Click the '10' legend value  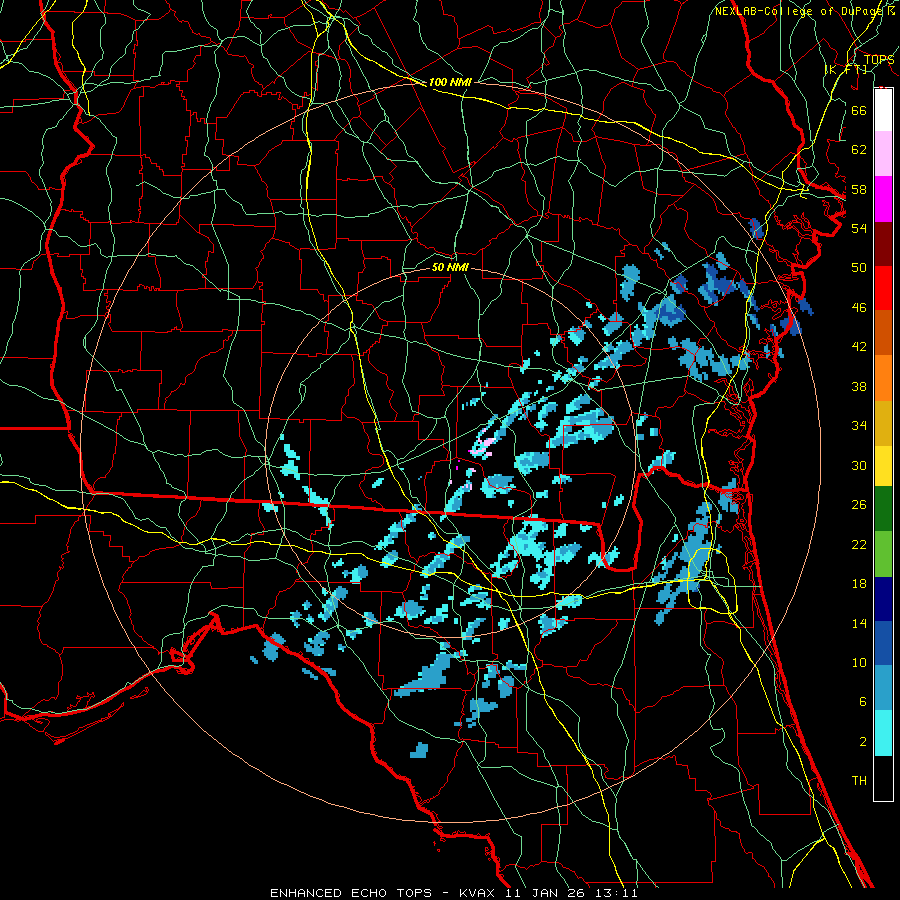(859, 663)
